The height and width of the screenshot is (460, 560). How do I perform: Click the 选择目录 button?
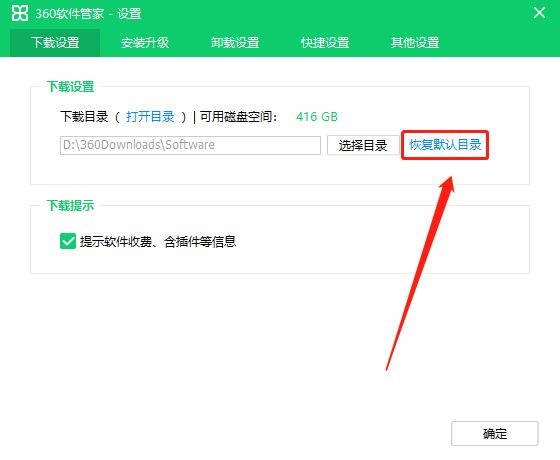click(x=363, y=145)
